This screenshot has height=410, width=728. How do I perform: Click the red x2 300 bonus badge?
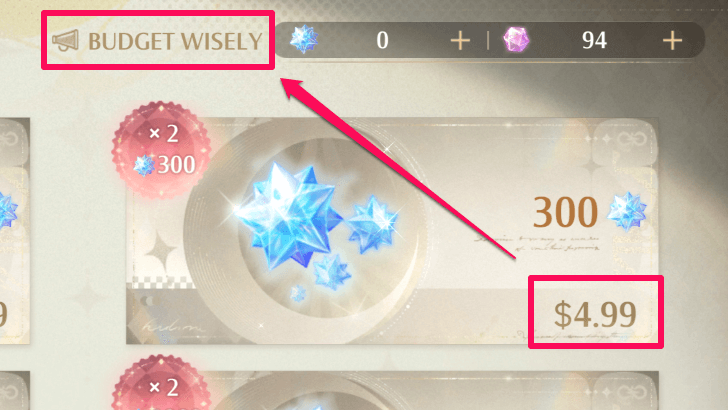point(162,150)
